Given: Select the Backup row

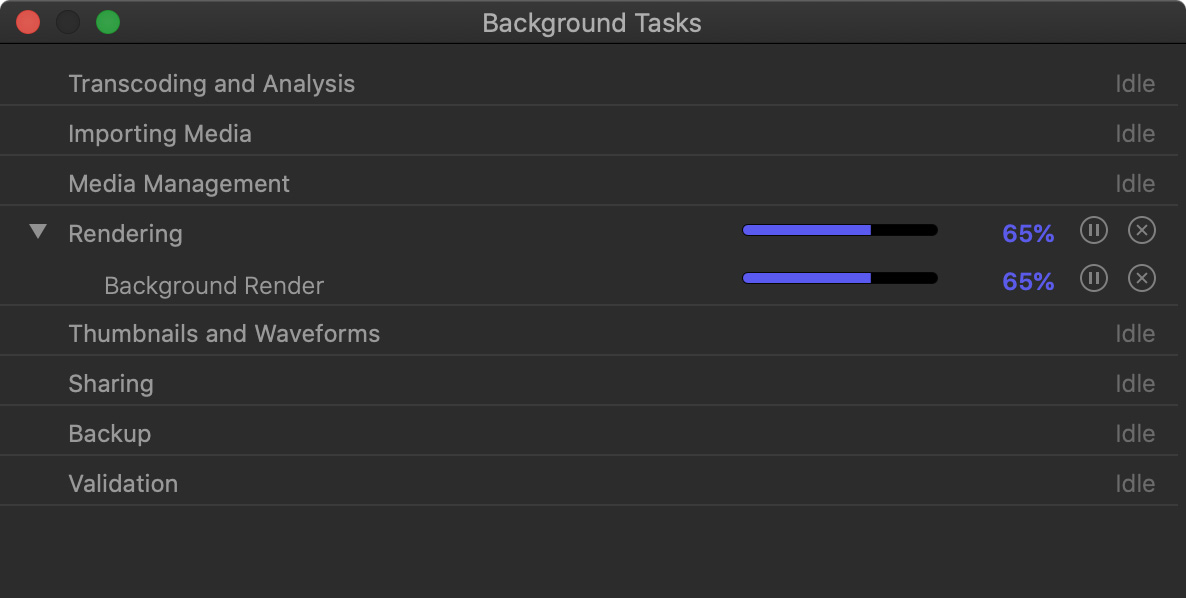Looking at the screenshot, I should click(x=110, y=434).
